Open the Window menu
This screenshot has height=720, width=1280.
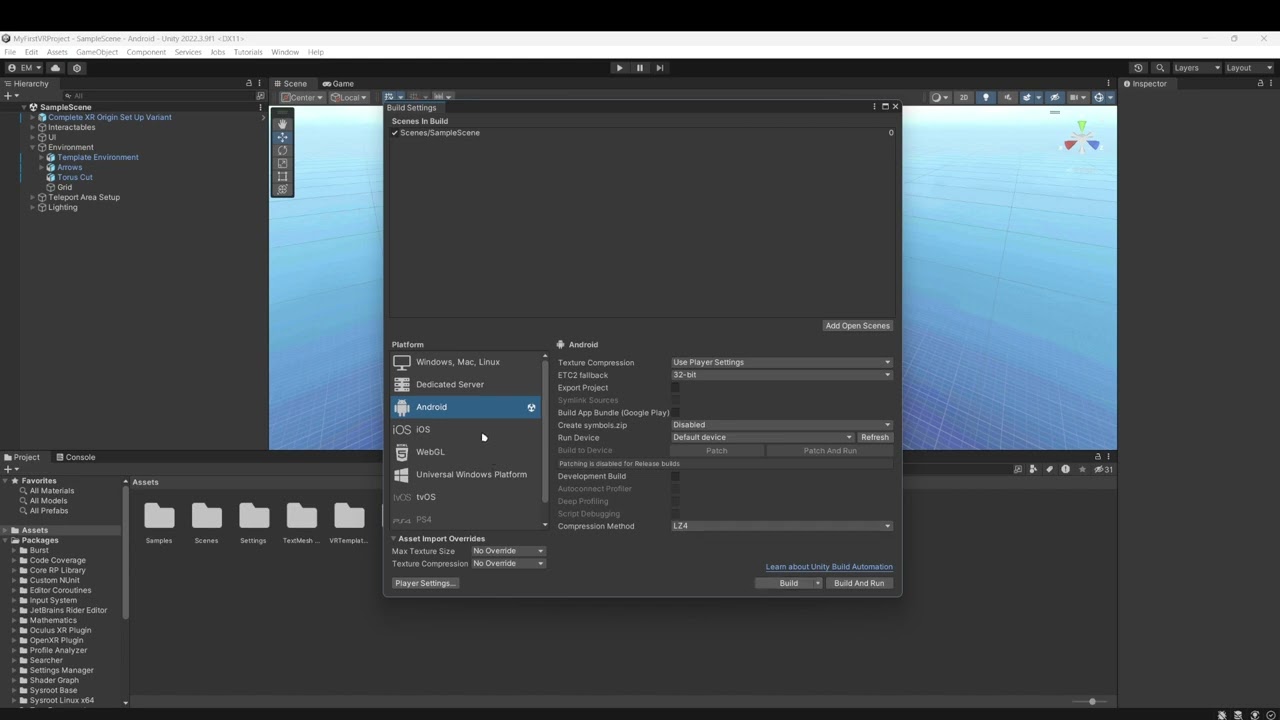285,52
